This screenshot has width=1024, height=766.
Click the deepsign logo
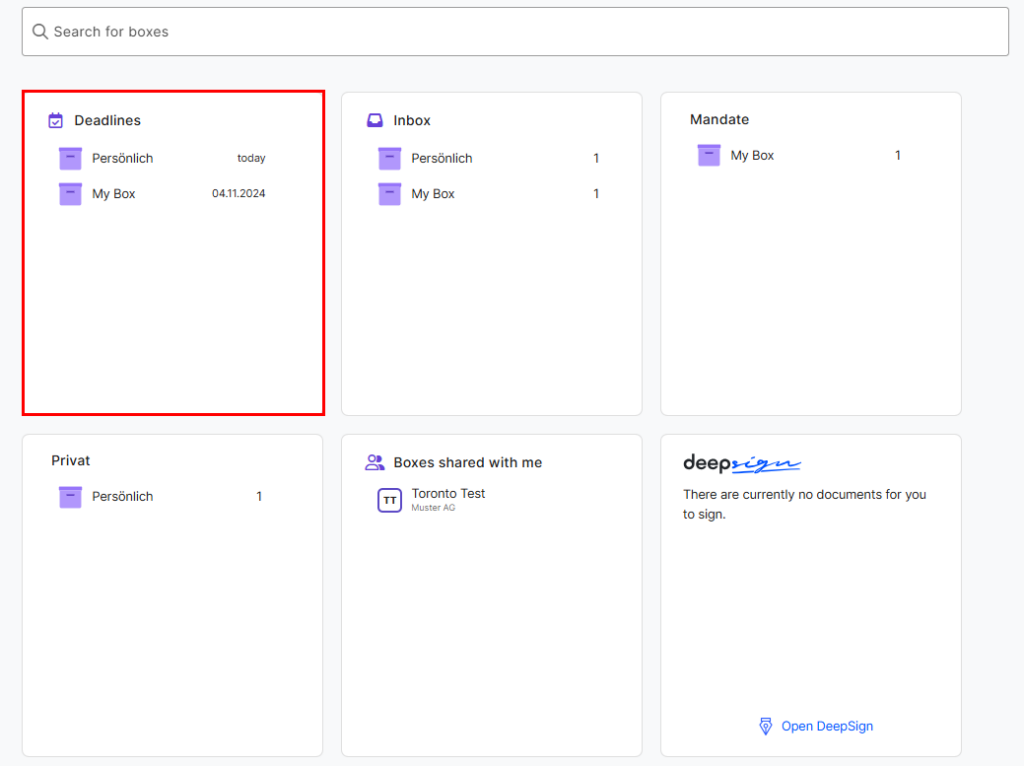(741, 463)
